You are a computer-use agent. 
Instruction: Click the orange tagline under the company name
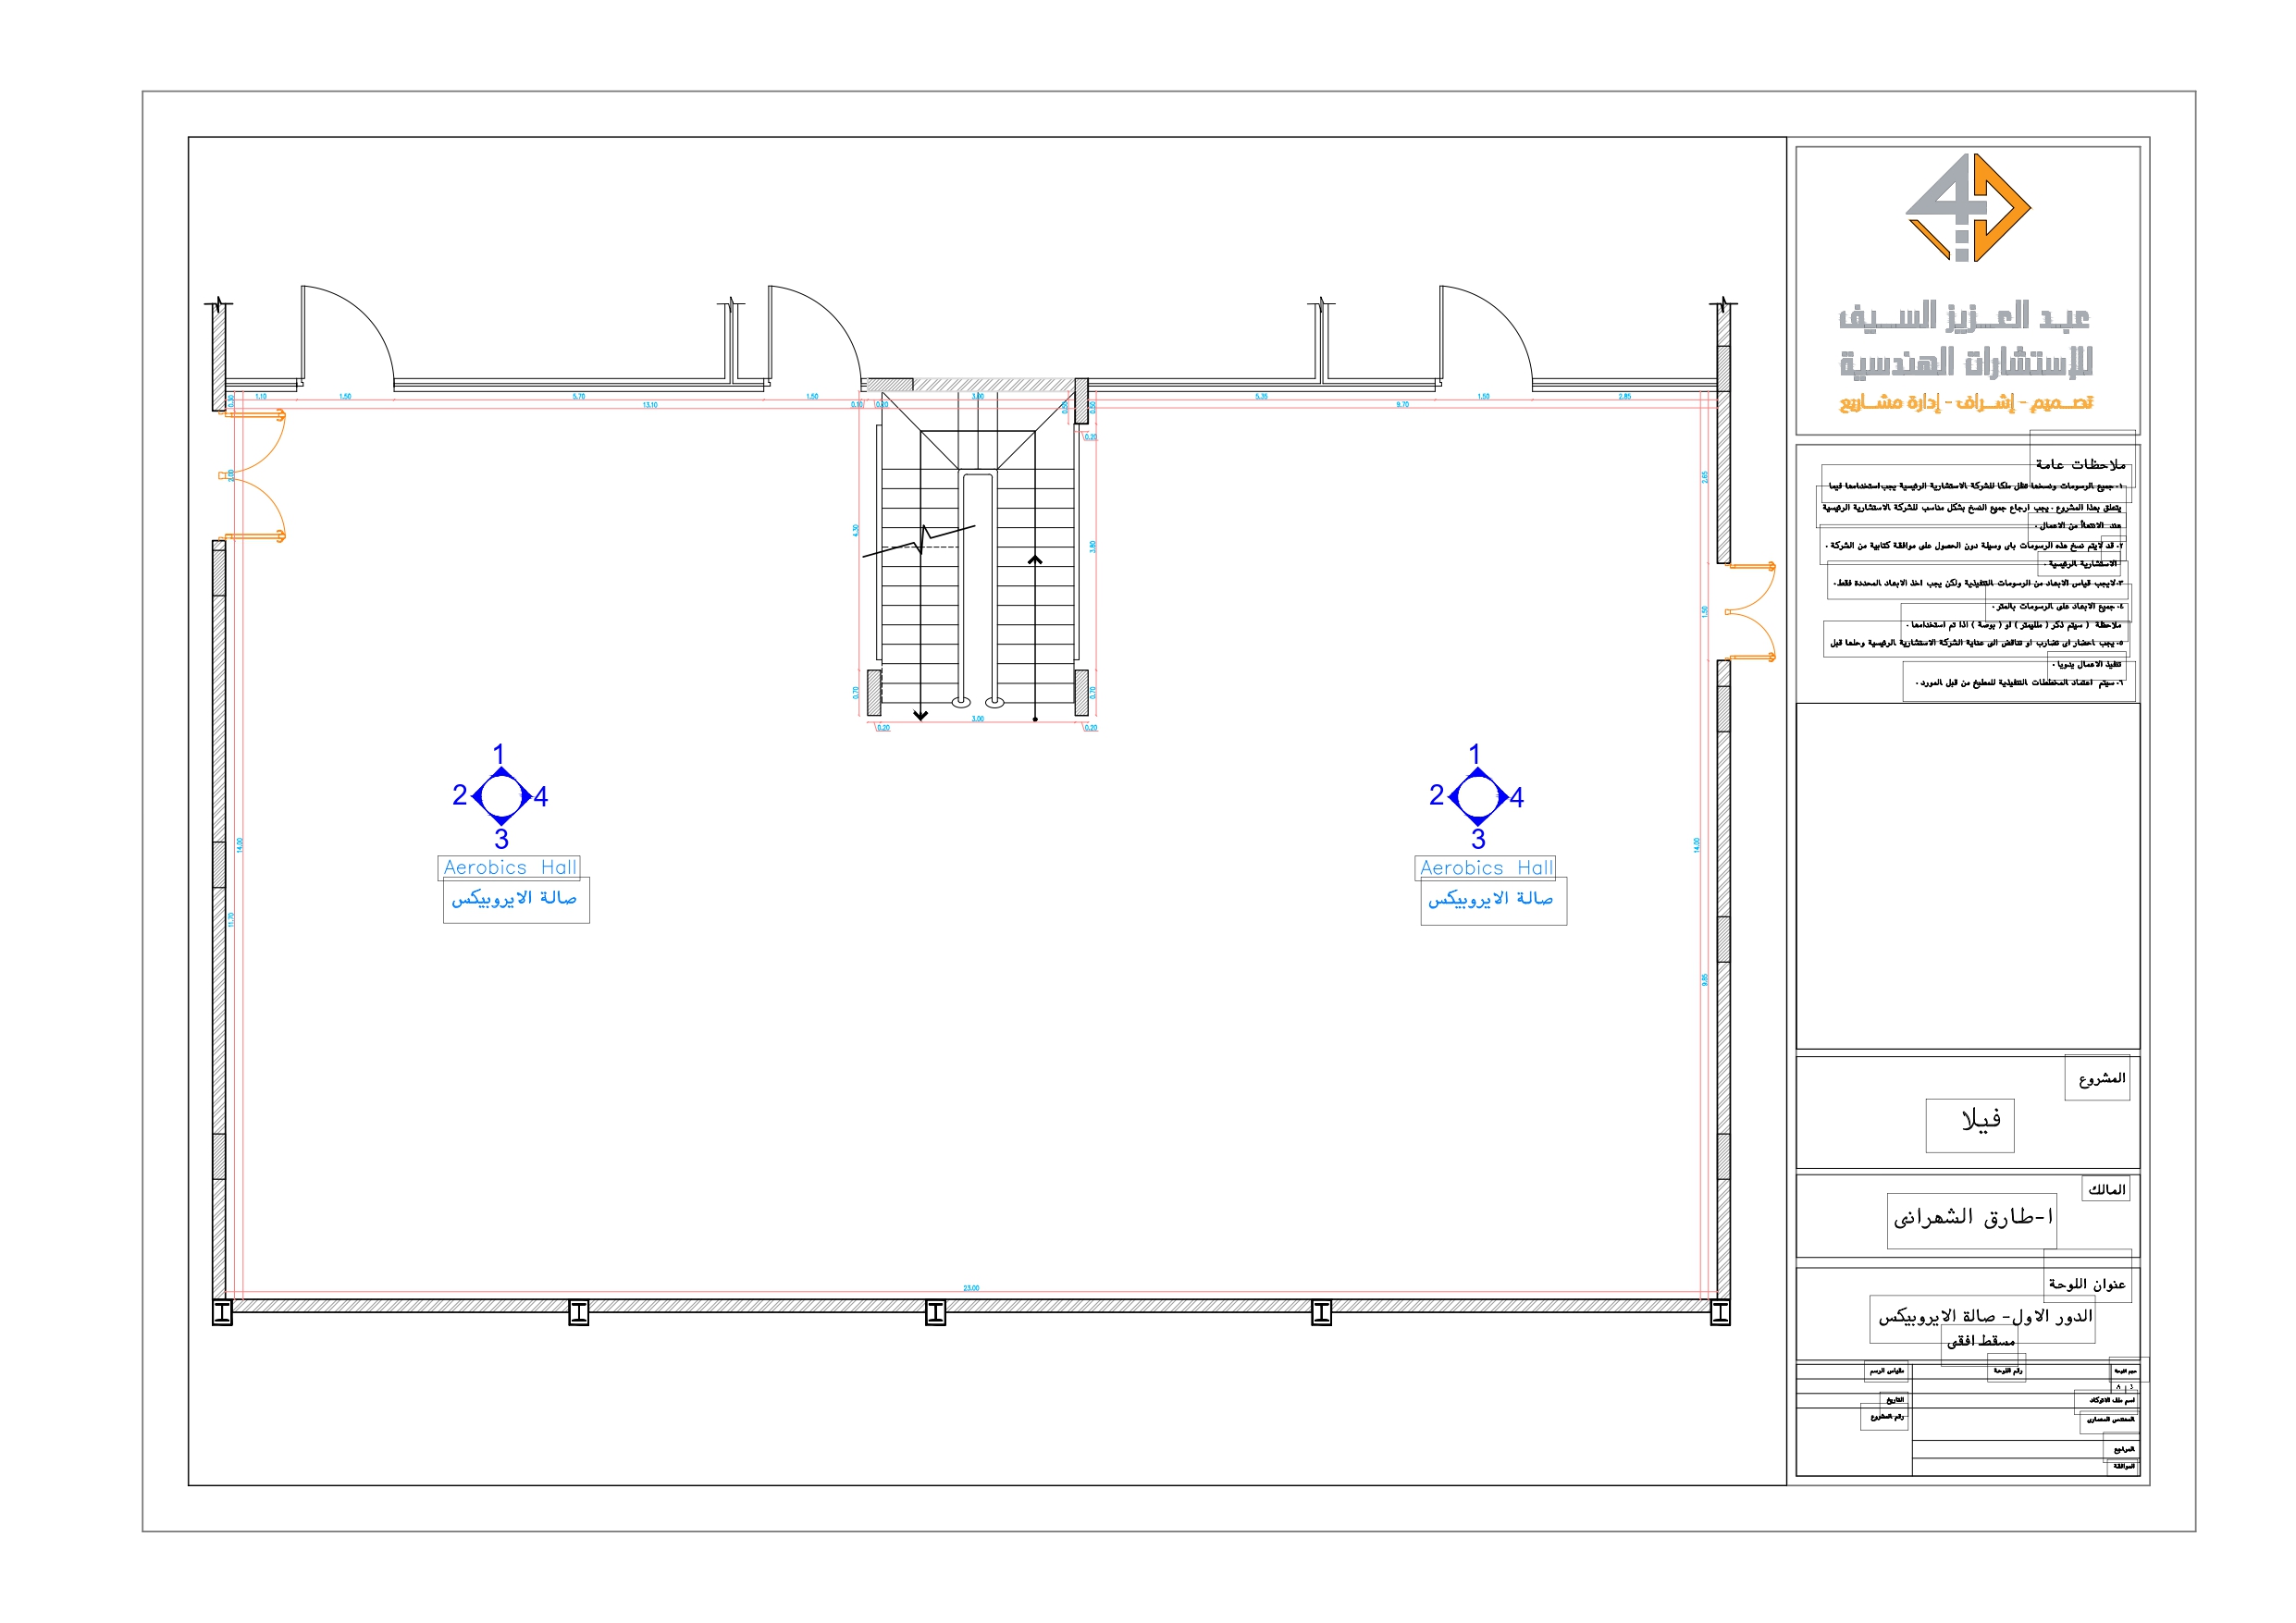click(1966, 402)
